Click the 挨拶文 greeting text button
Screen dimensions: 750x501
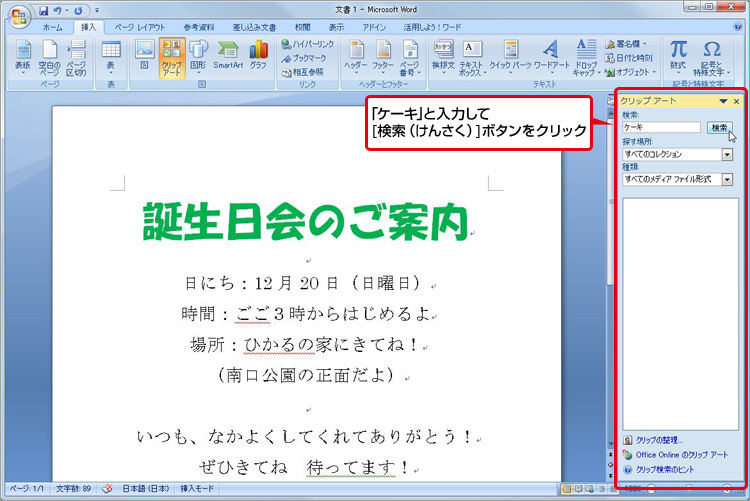pyautogui.click(x=443, y=58)
